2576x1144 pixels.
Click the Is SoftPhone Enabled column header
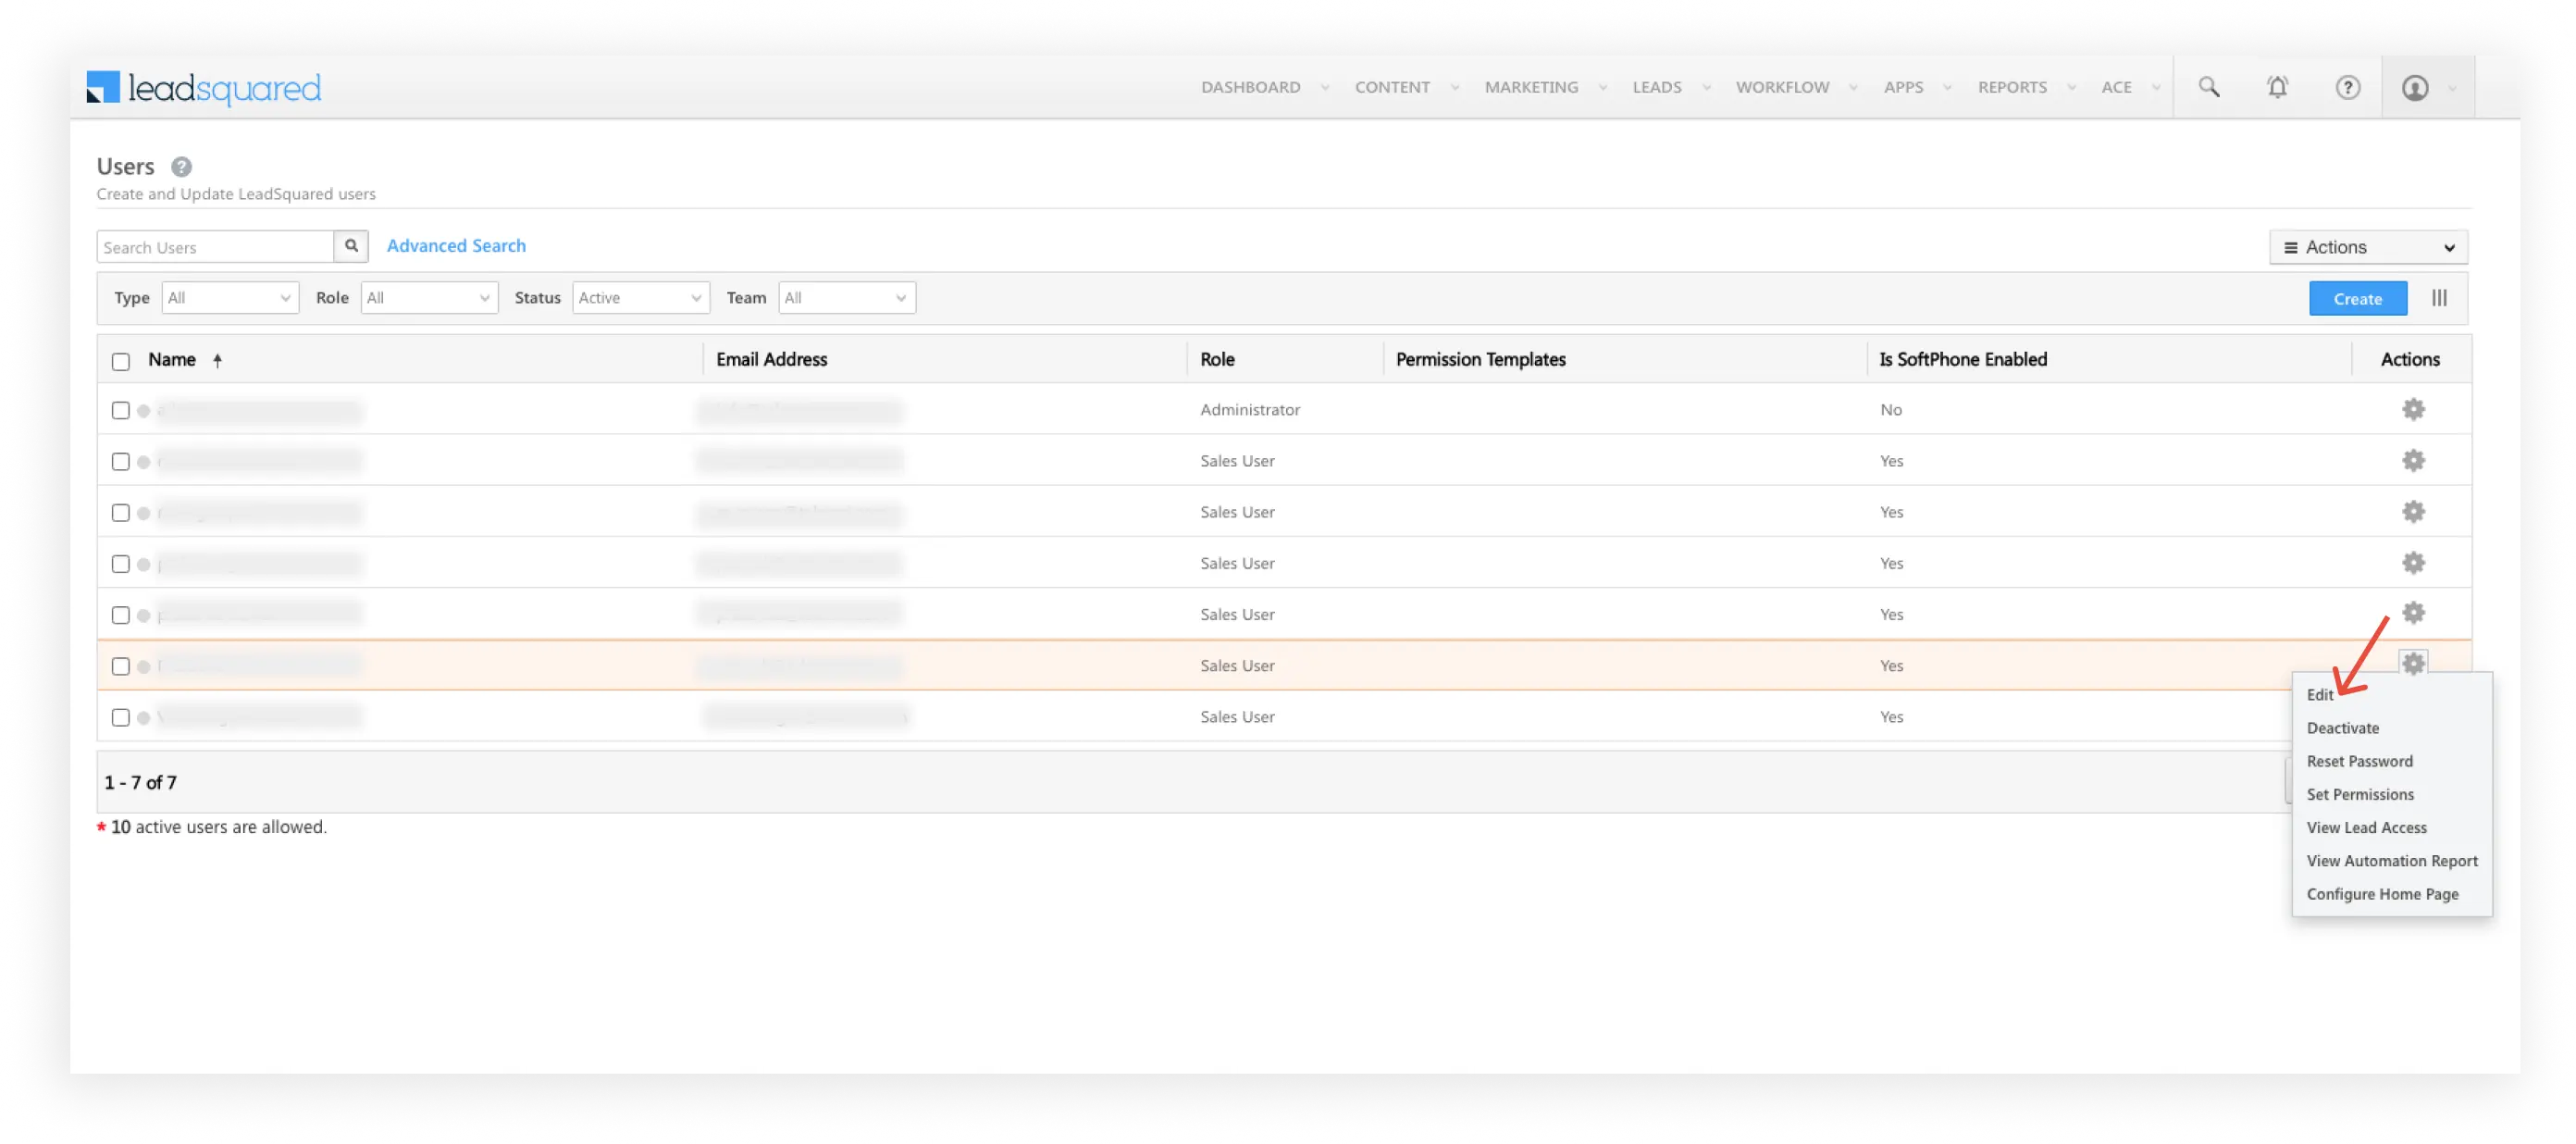point(1962,359)
